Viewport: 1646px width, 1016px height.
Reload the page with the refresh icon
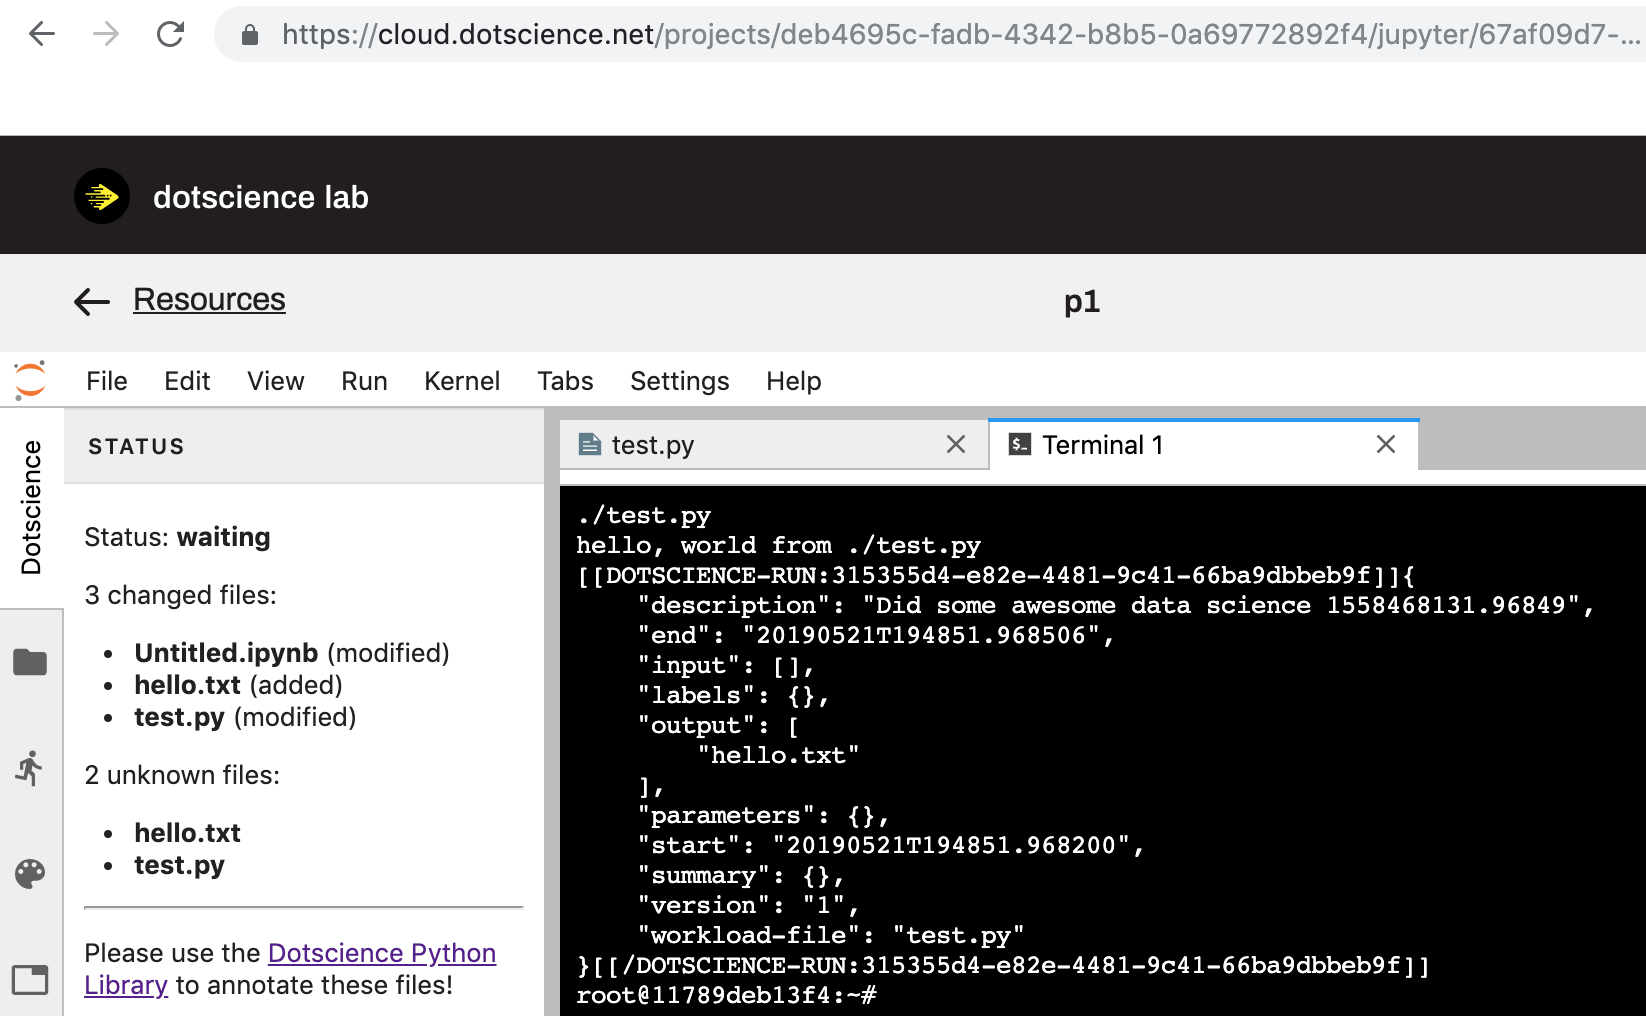tap(171, 34)
